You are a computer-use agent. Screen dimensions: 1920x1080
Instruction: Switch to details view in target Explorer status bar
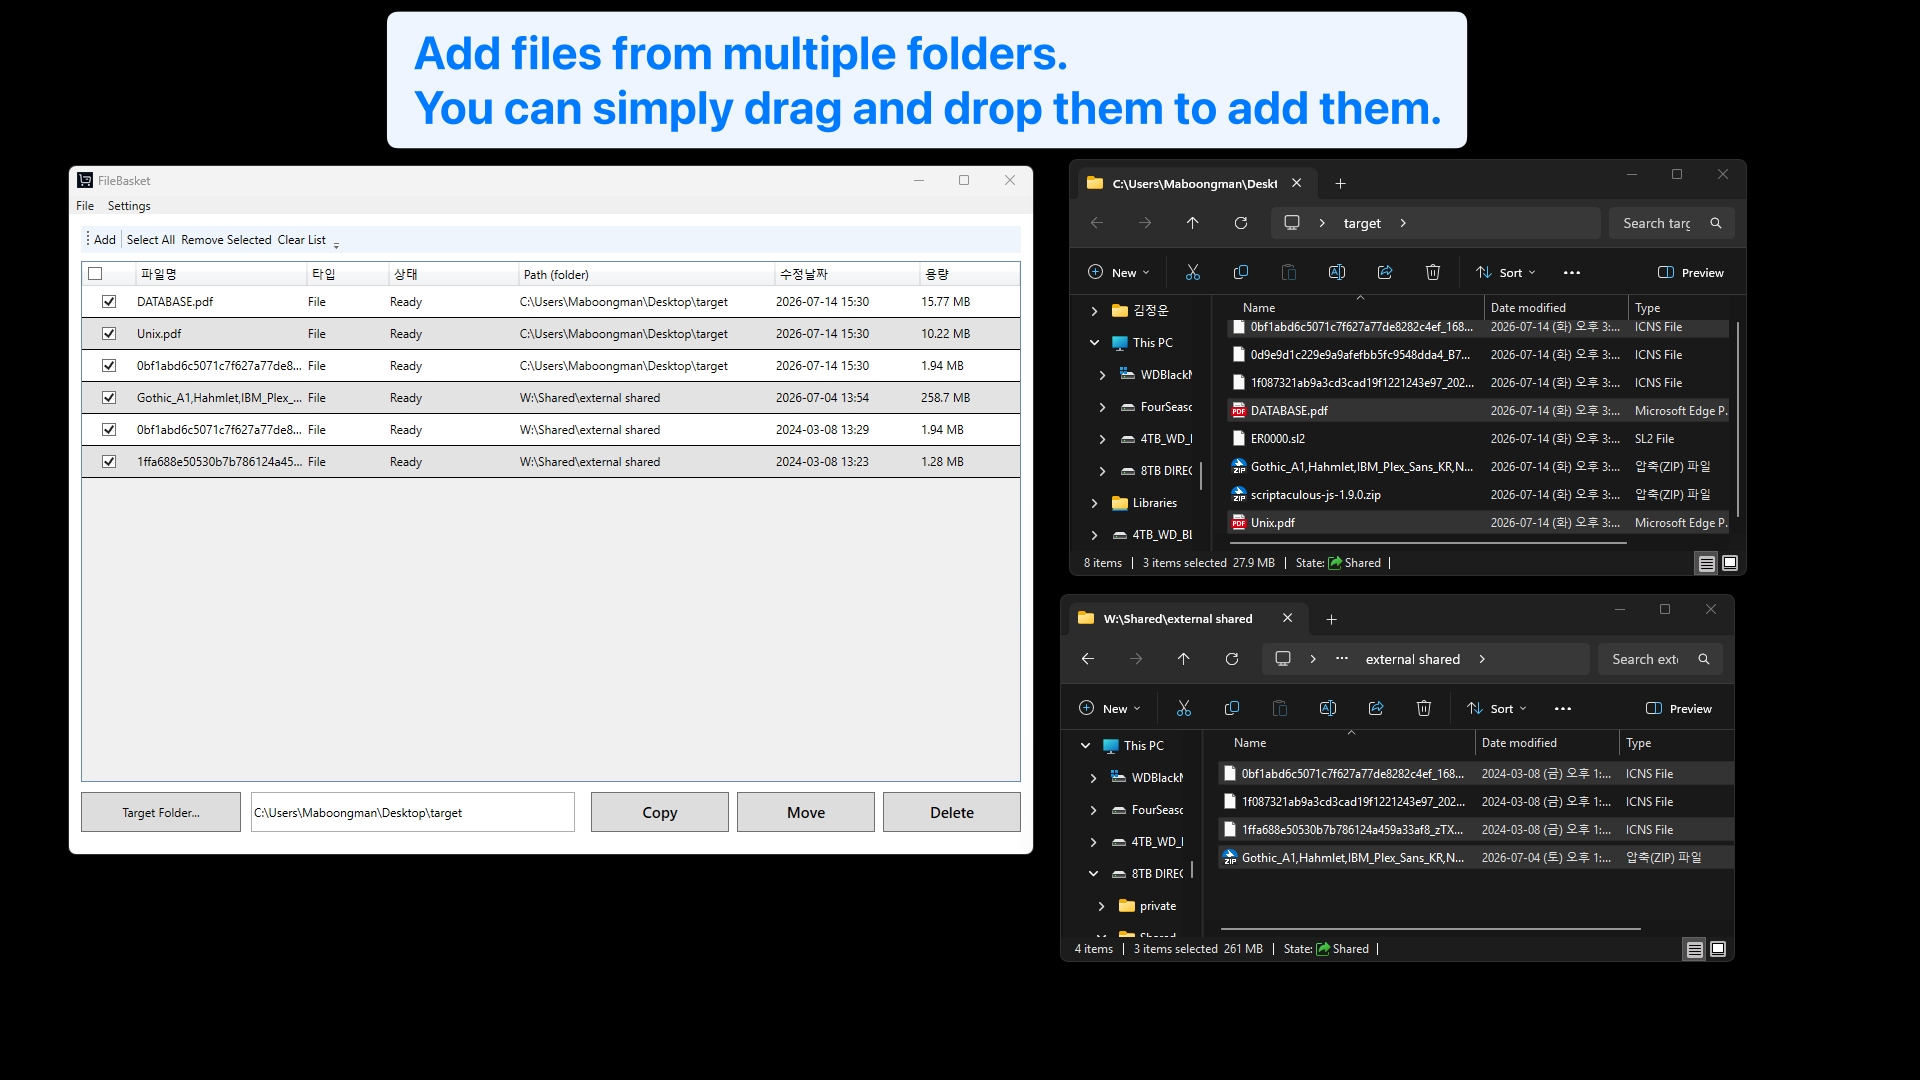pos(1707,563)
